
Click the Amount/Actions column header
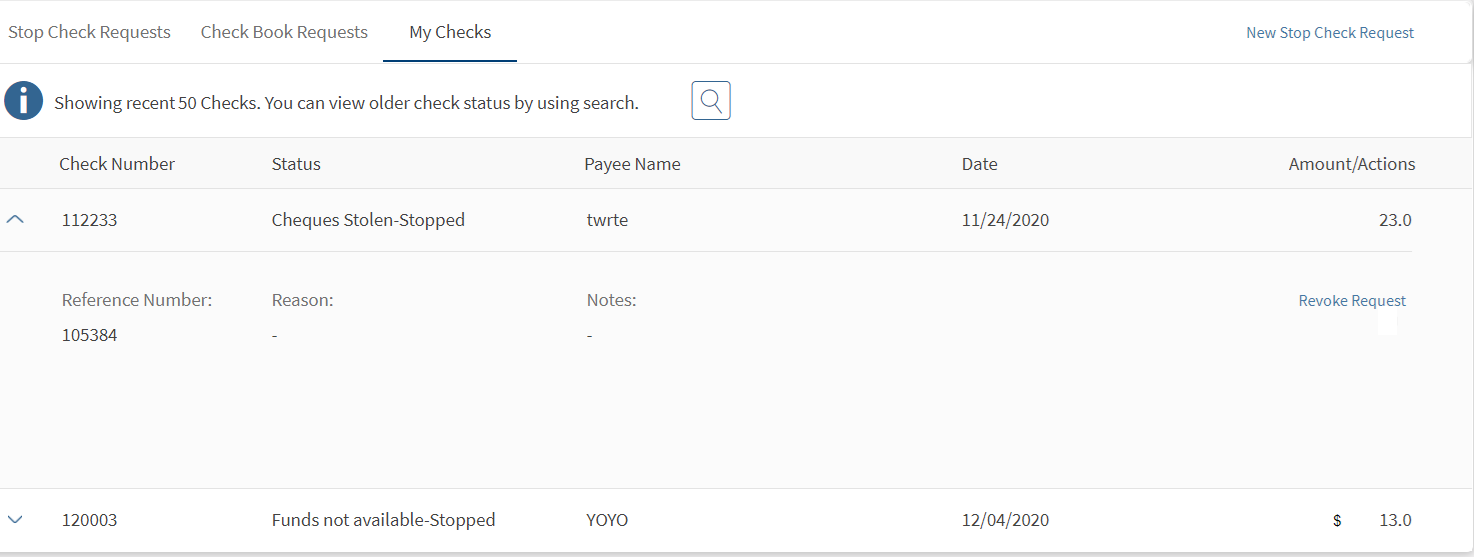1351,164
